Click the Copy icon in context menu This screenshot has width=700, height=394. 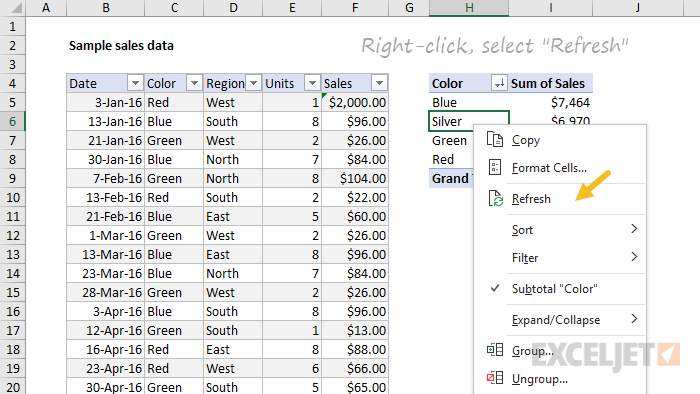point(495,140)
